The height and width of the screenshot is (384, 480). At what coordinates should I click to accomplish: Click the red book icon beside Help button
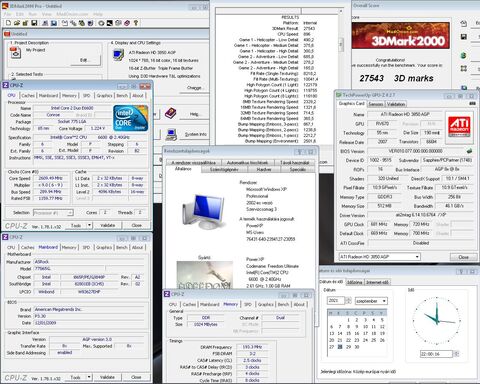tap(170, 113)
